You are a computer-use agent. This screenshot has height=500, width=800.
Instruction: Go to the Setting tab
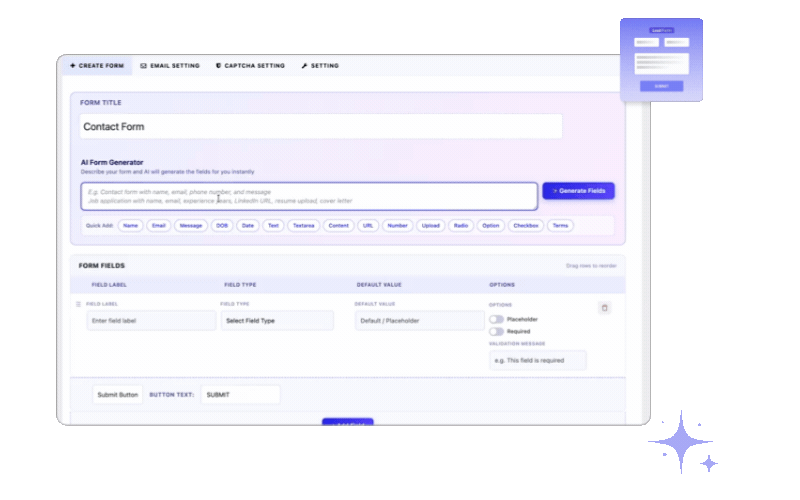click(x=320, y=66)
